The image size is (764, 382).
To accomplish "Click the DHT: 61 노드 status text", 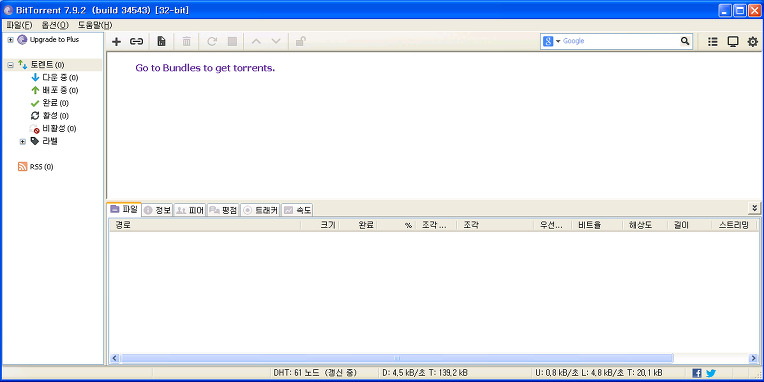I will point(315,373).
